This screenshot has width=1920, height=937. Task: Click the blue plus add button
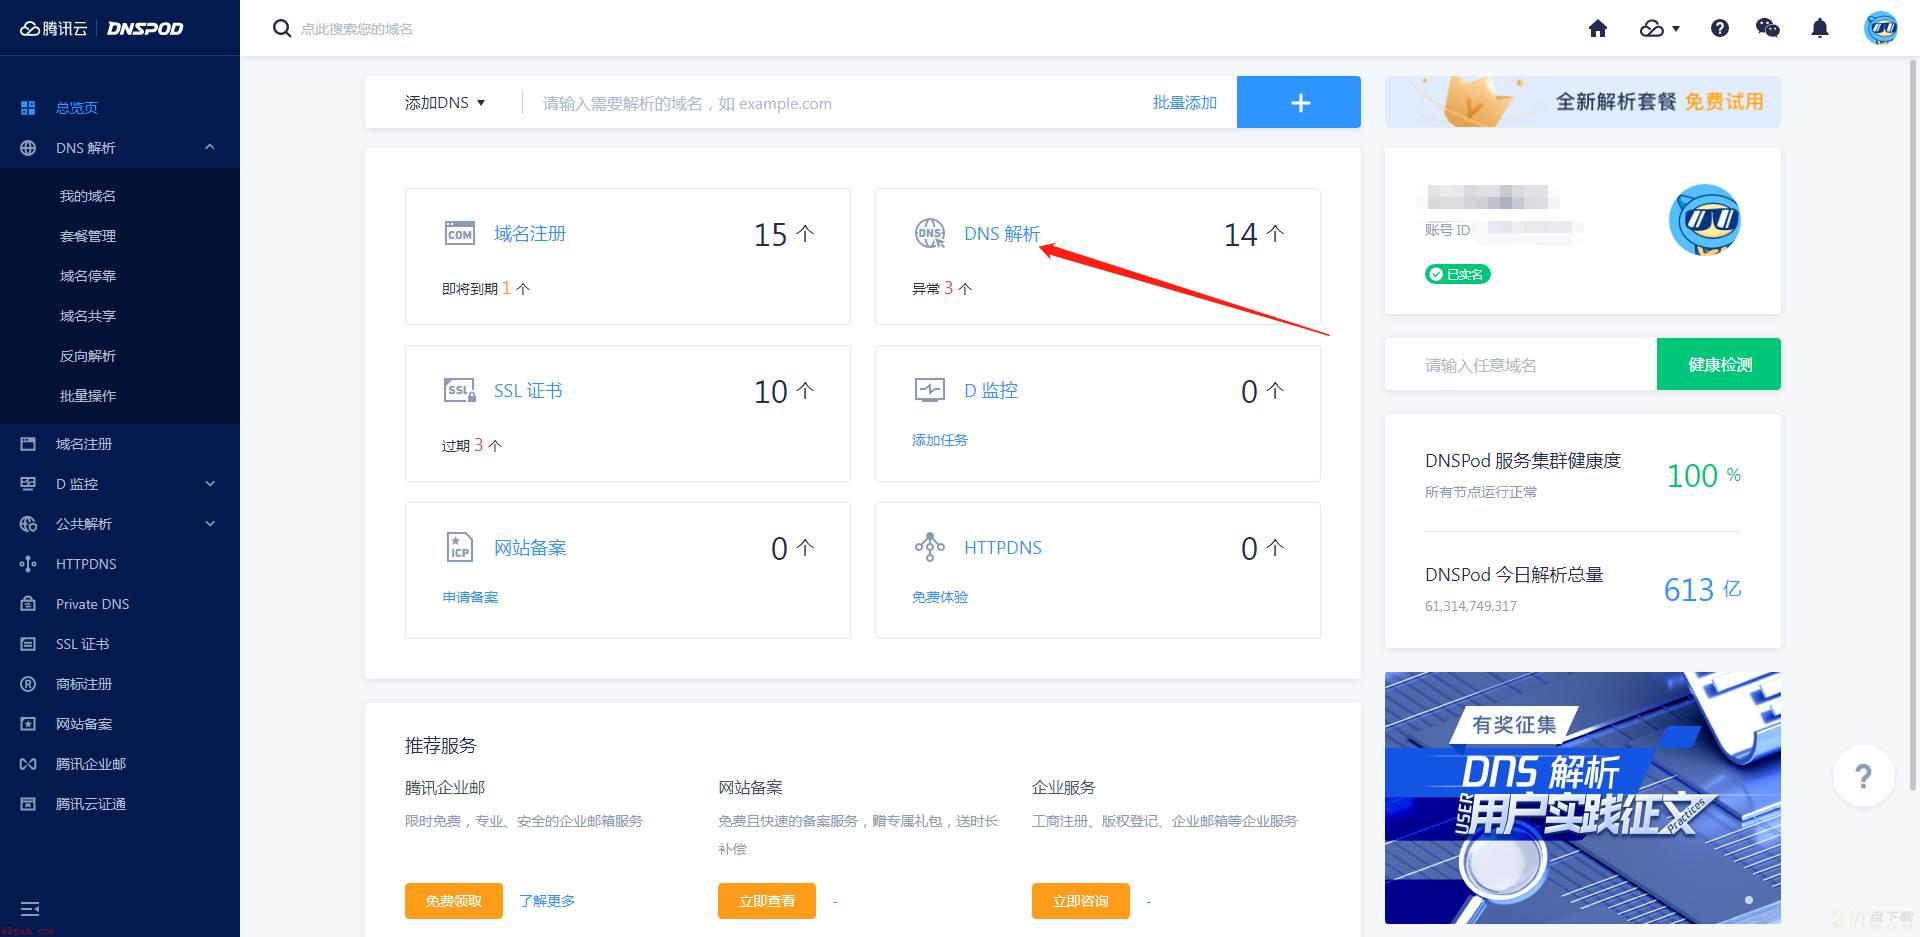(x=1299, y=102)
